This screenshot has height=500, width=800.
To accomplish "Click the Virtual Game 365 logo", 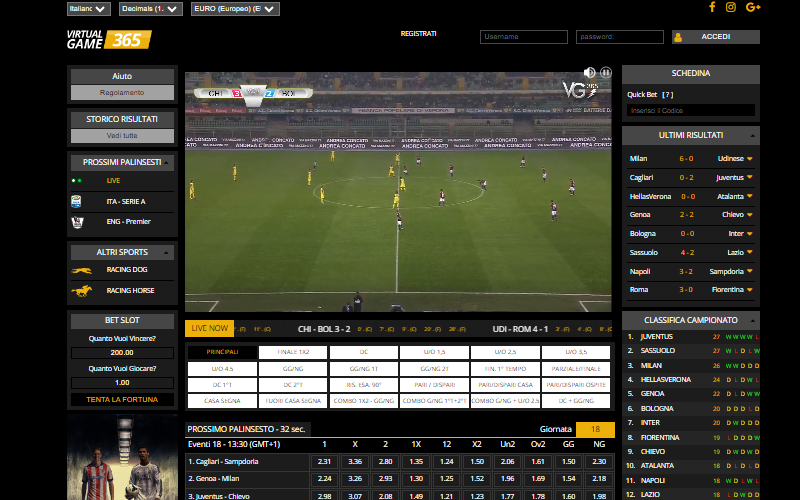I will point(109,40).
